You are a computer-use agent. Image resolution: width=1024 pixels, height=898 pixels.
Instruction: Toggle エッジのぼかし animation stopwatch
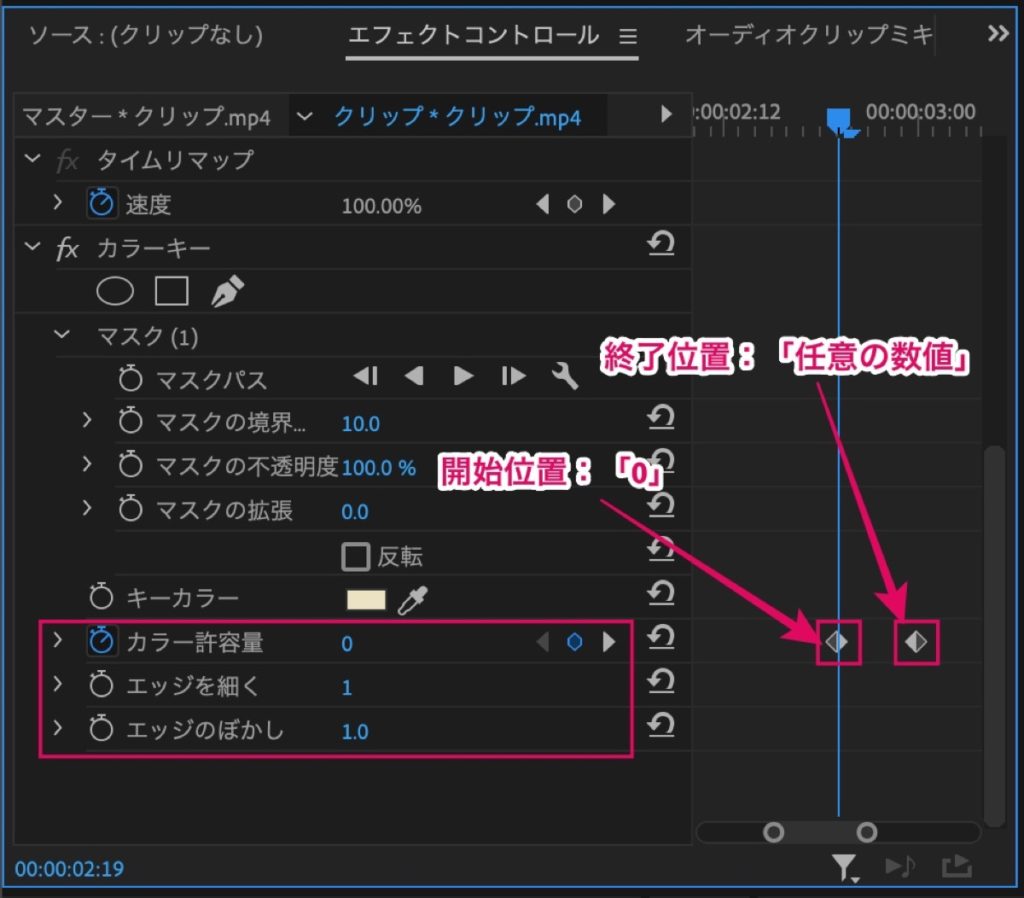[x=101, y=728]
